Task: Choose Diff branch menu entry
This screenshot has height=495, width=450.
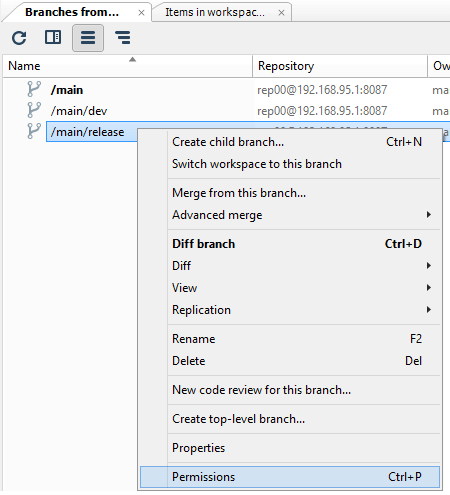Action: (x=290, y=244)
